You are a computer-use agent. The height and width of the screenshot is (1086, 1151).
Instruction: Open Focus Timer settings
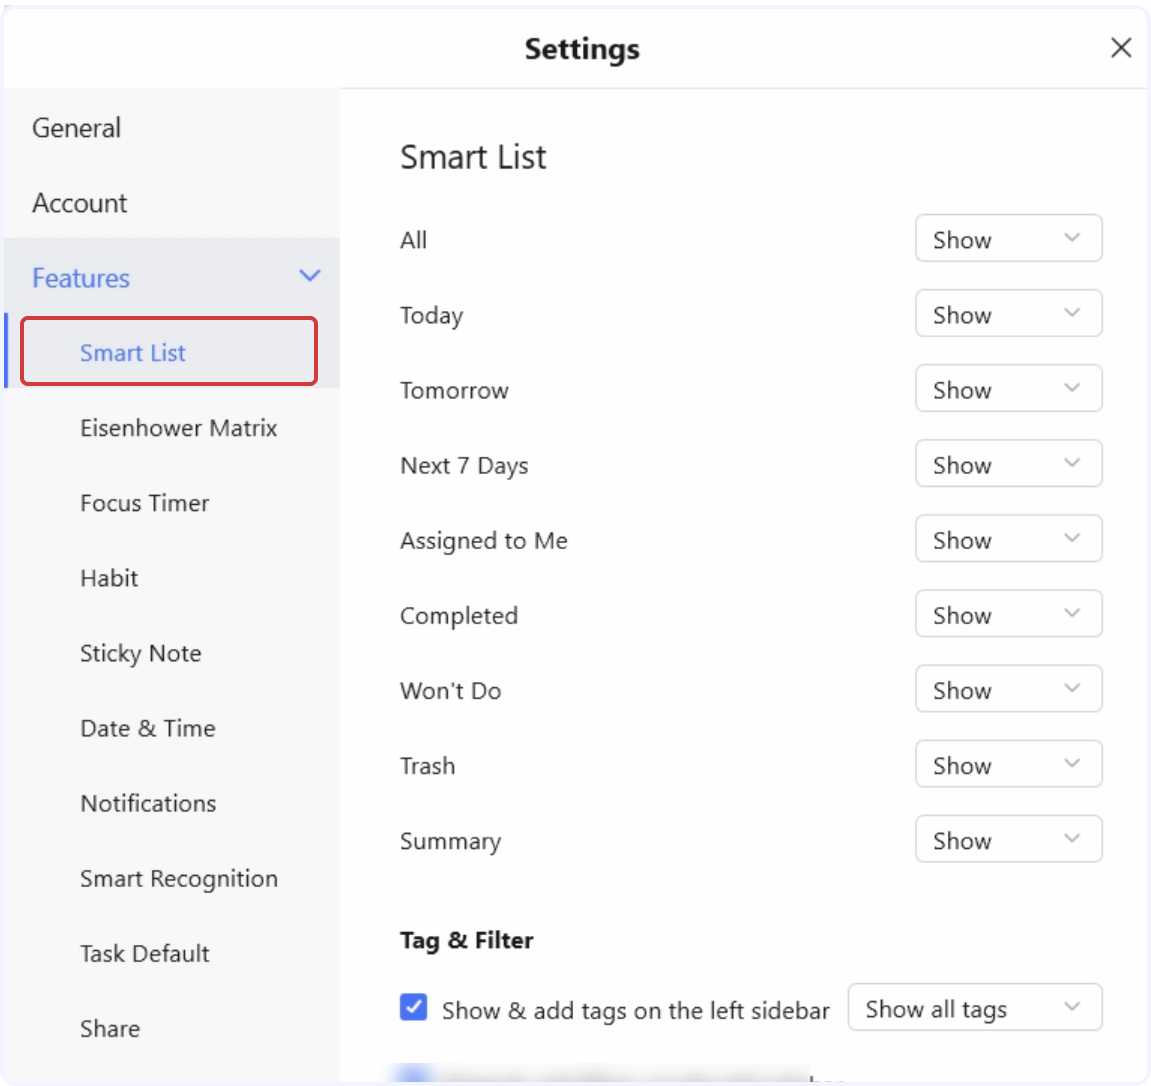coord(144,503)
